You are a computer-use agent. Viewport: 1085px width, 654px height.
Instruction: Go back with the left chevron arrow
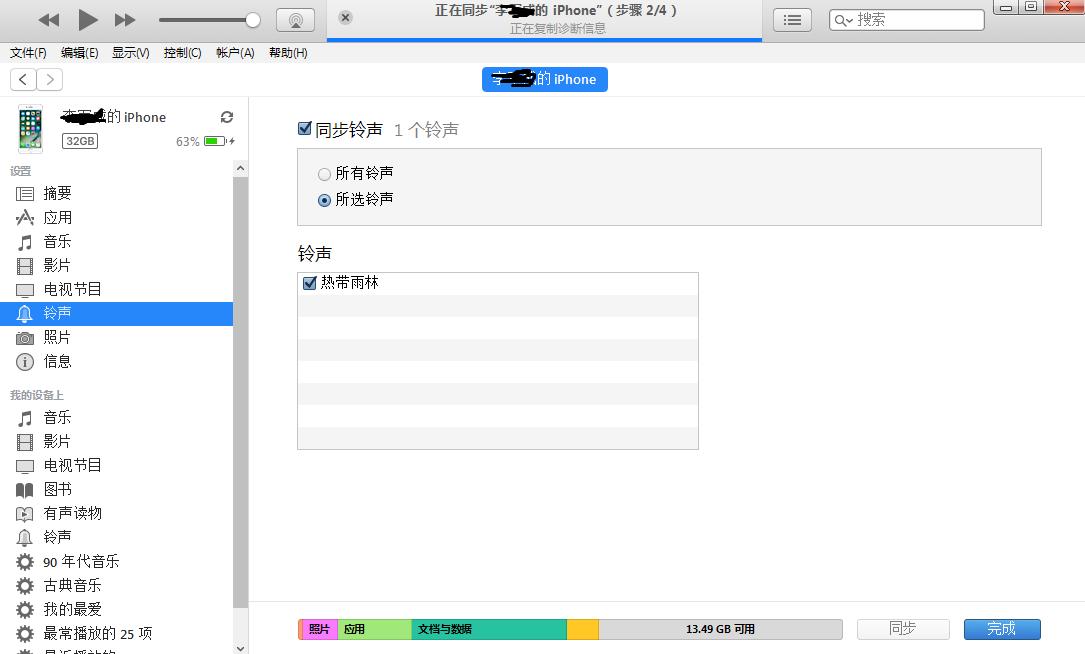(x=22, y=79)
